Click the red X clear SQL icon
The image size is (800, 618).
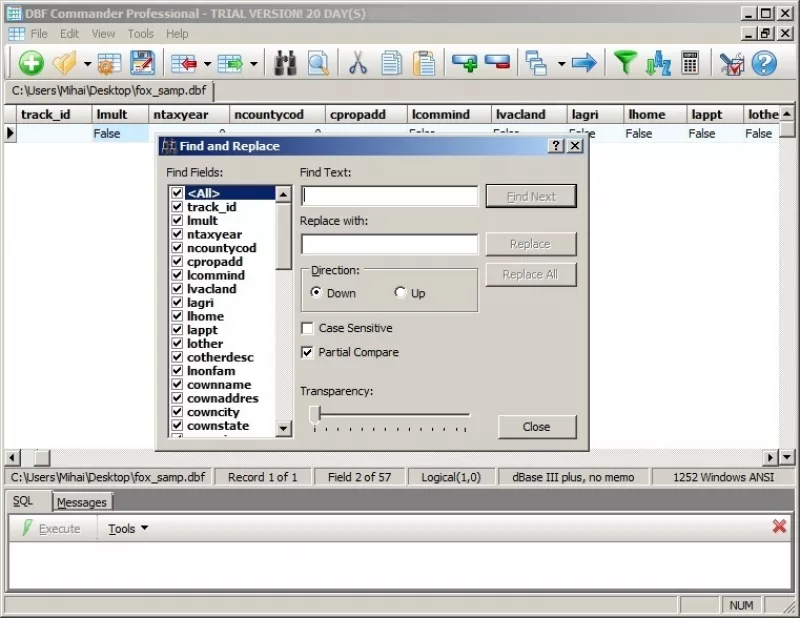coord(779,526)
